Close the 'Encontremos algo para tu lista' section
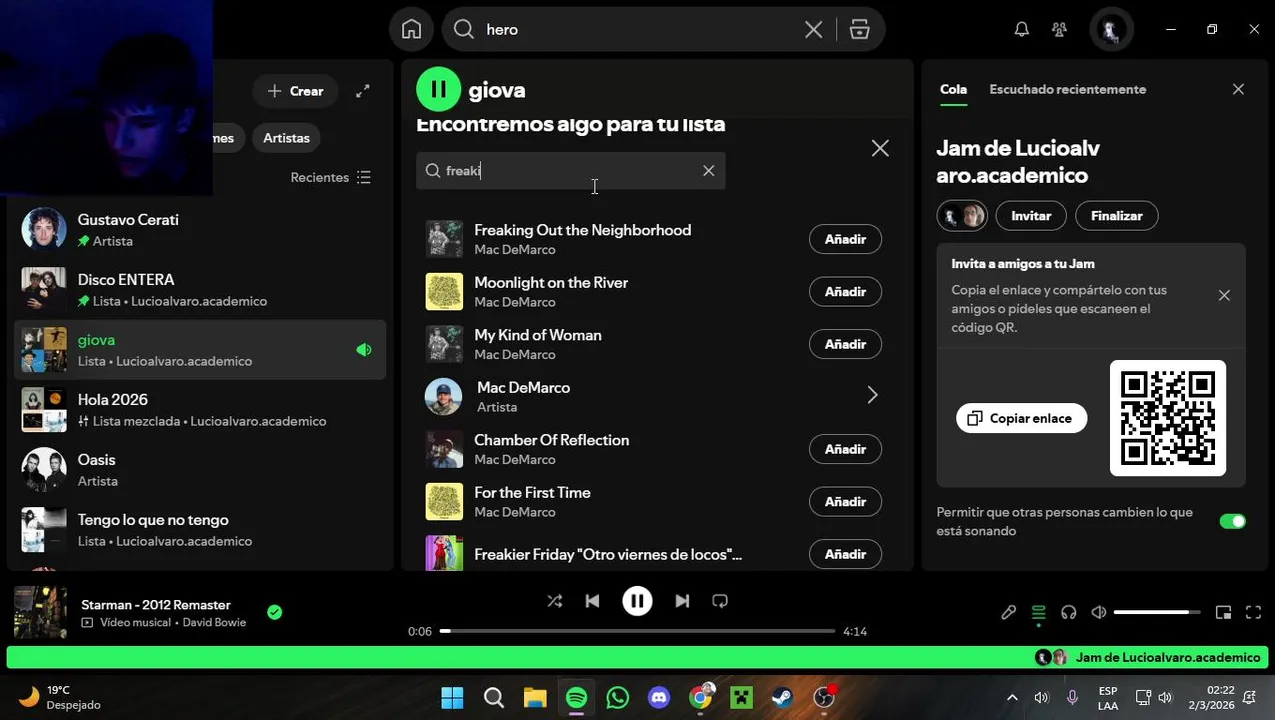Viewport: 1275px width, 720px height. [x=880, y=148]
